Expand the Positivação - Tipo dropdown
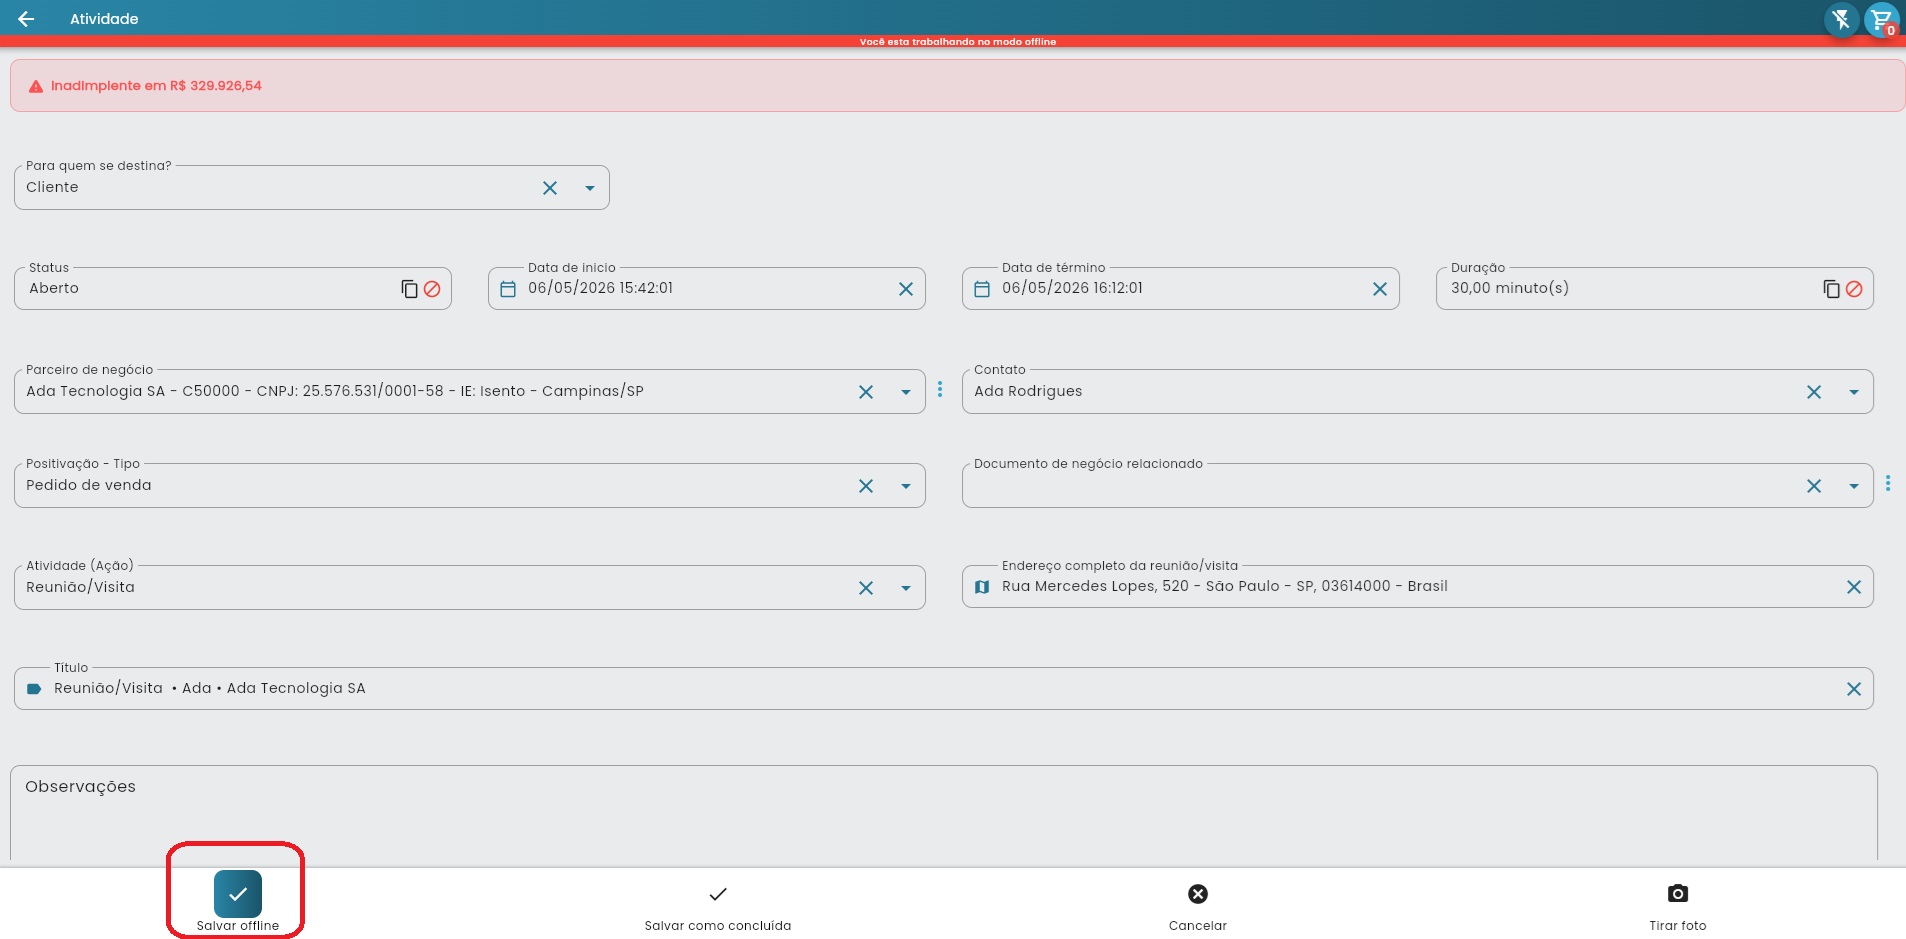Viewport: 1906px width, 939px height. pyautogui.click(x=906, y=486)
